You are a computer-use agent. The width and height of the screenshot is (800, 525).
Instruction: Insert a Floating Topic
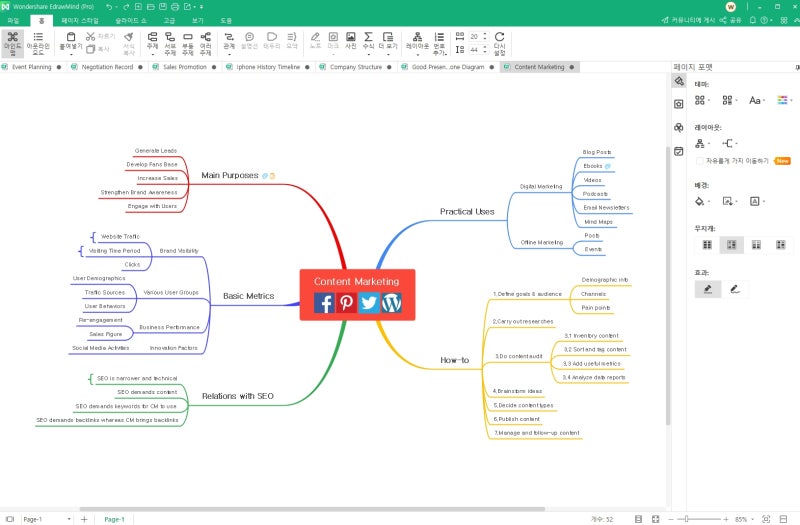[188, 43]
